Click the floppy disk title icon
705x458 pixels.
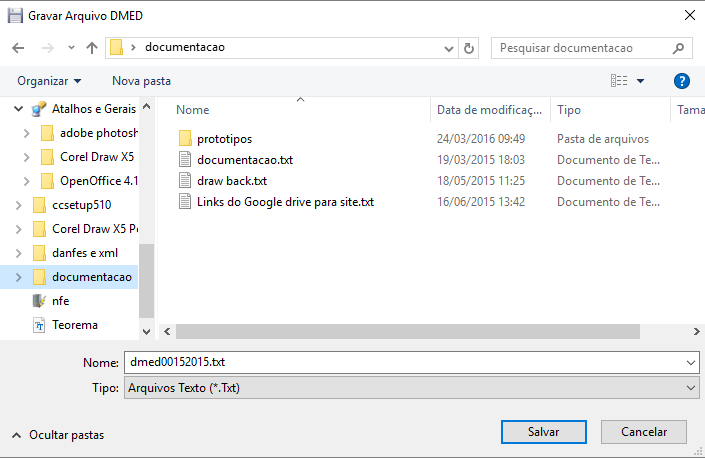(x=15, y=16)
